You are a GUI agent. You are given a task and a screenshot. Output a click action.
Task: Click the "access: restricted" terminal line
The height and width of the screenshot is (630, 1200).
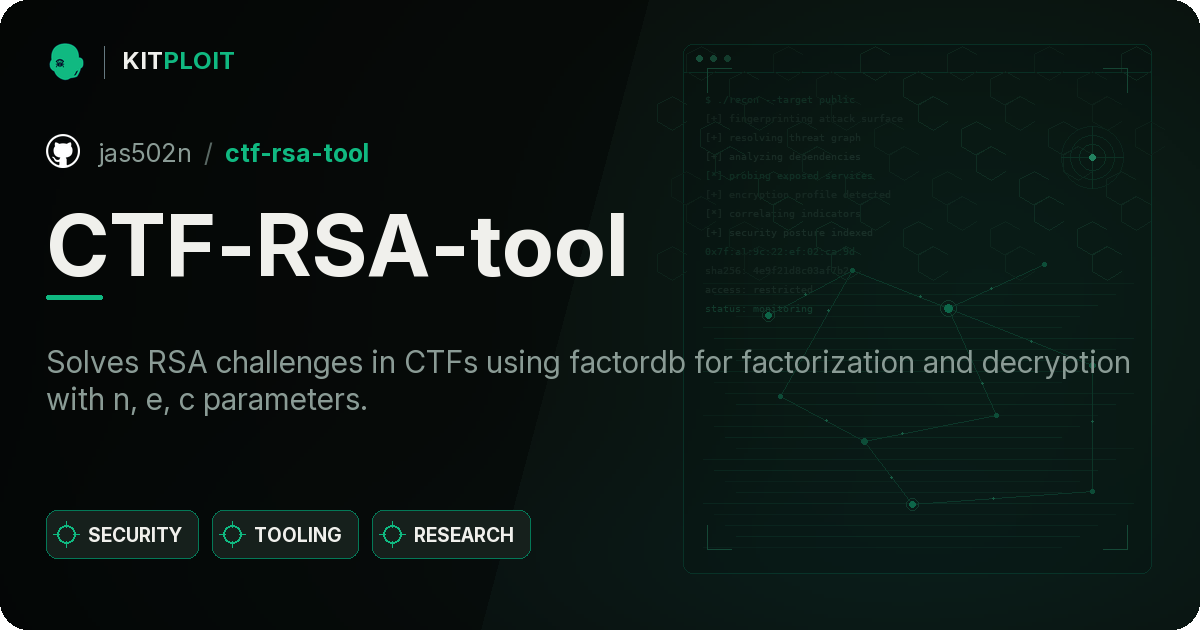(x=759, y=289)
